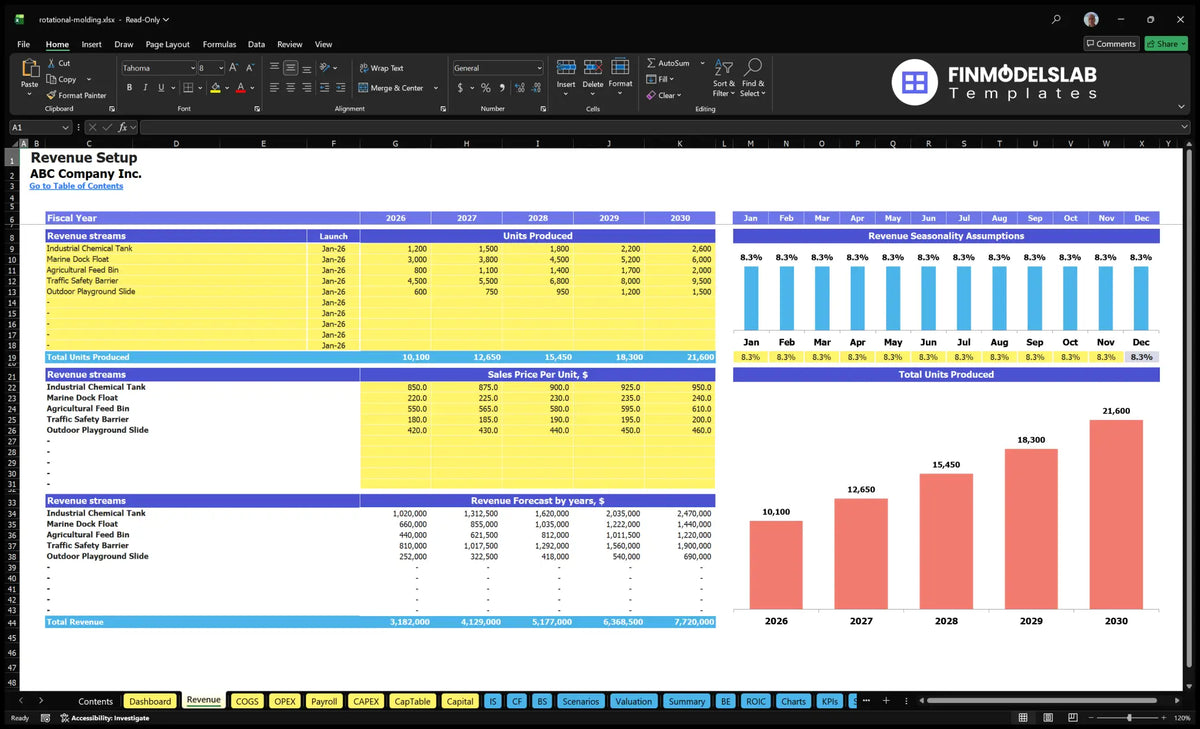Click the Comments button

(1111, 44)
